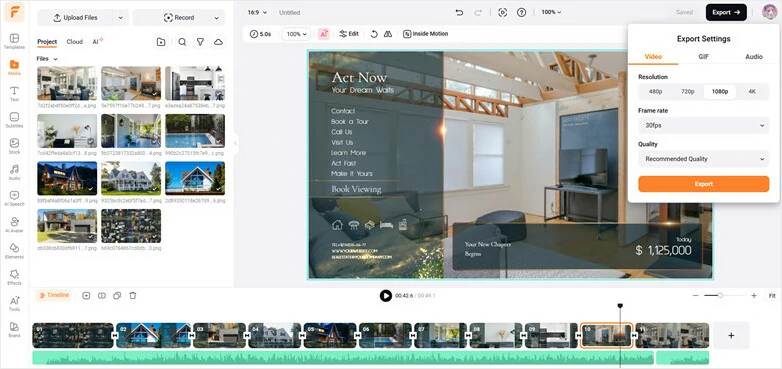Open the 30fps frame rate dropdown
This screenshot has height=369, width=782.
tap(704, 126)
